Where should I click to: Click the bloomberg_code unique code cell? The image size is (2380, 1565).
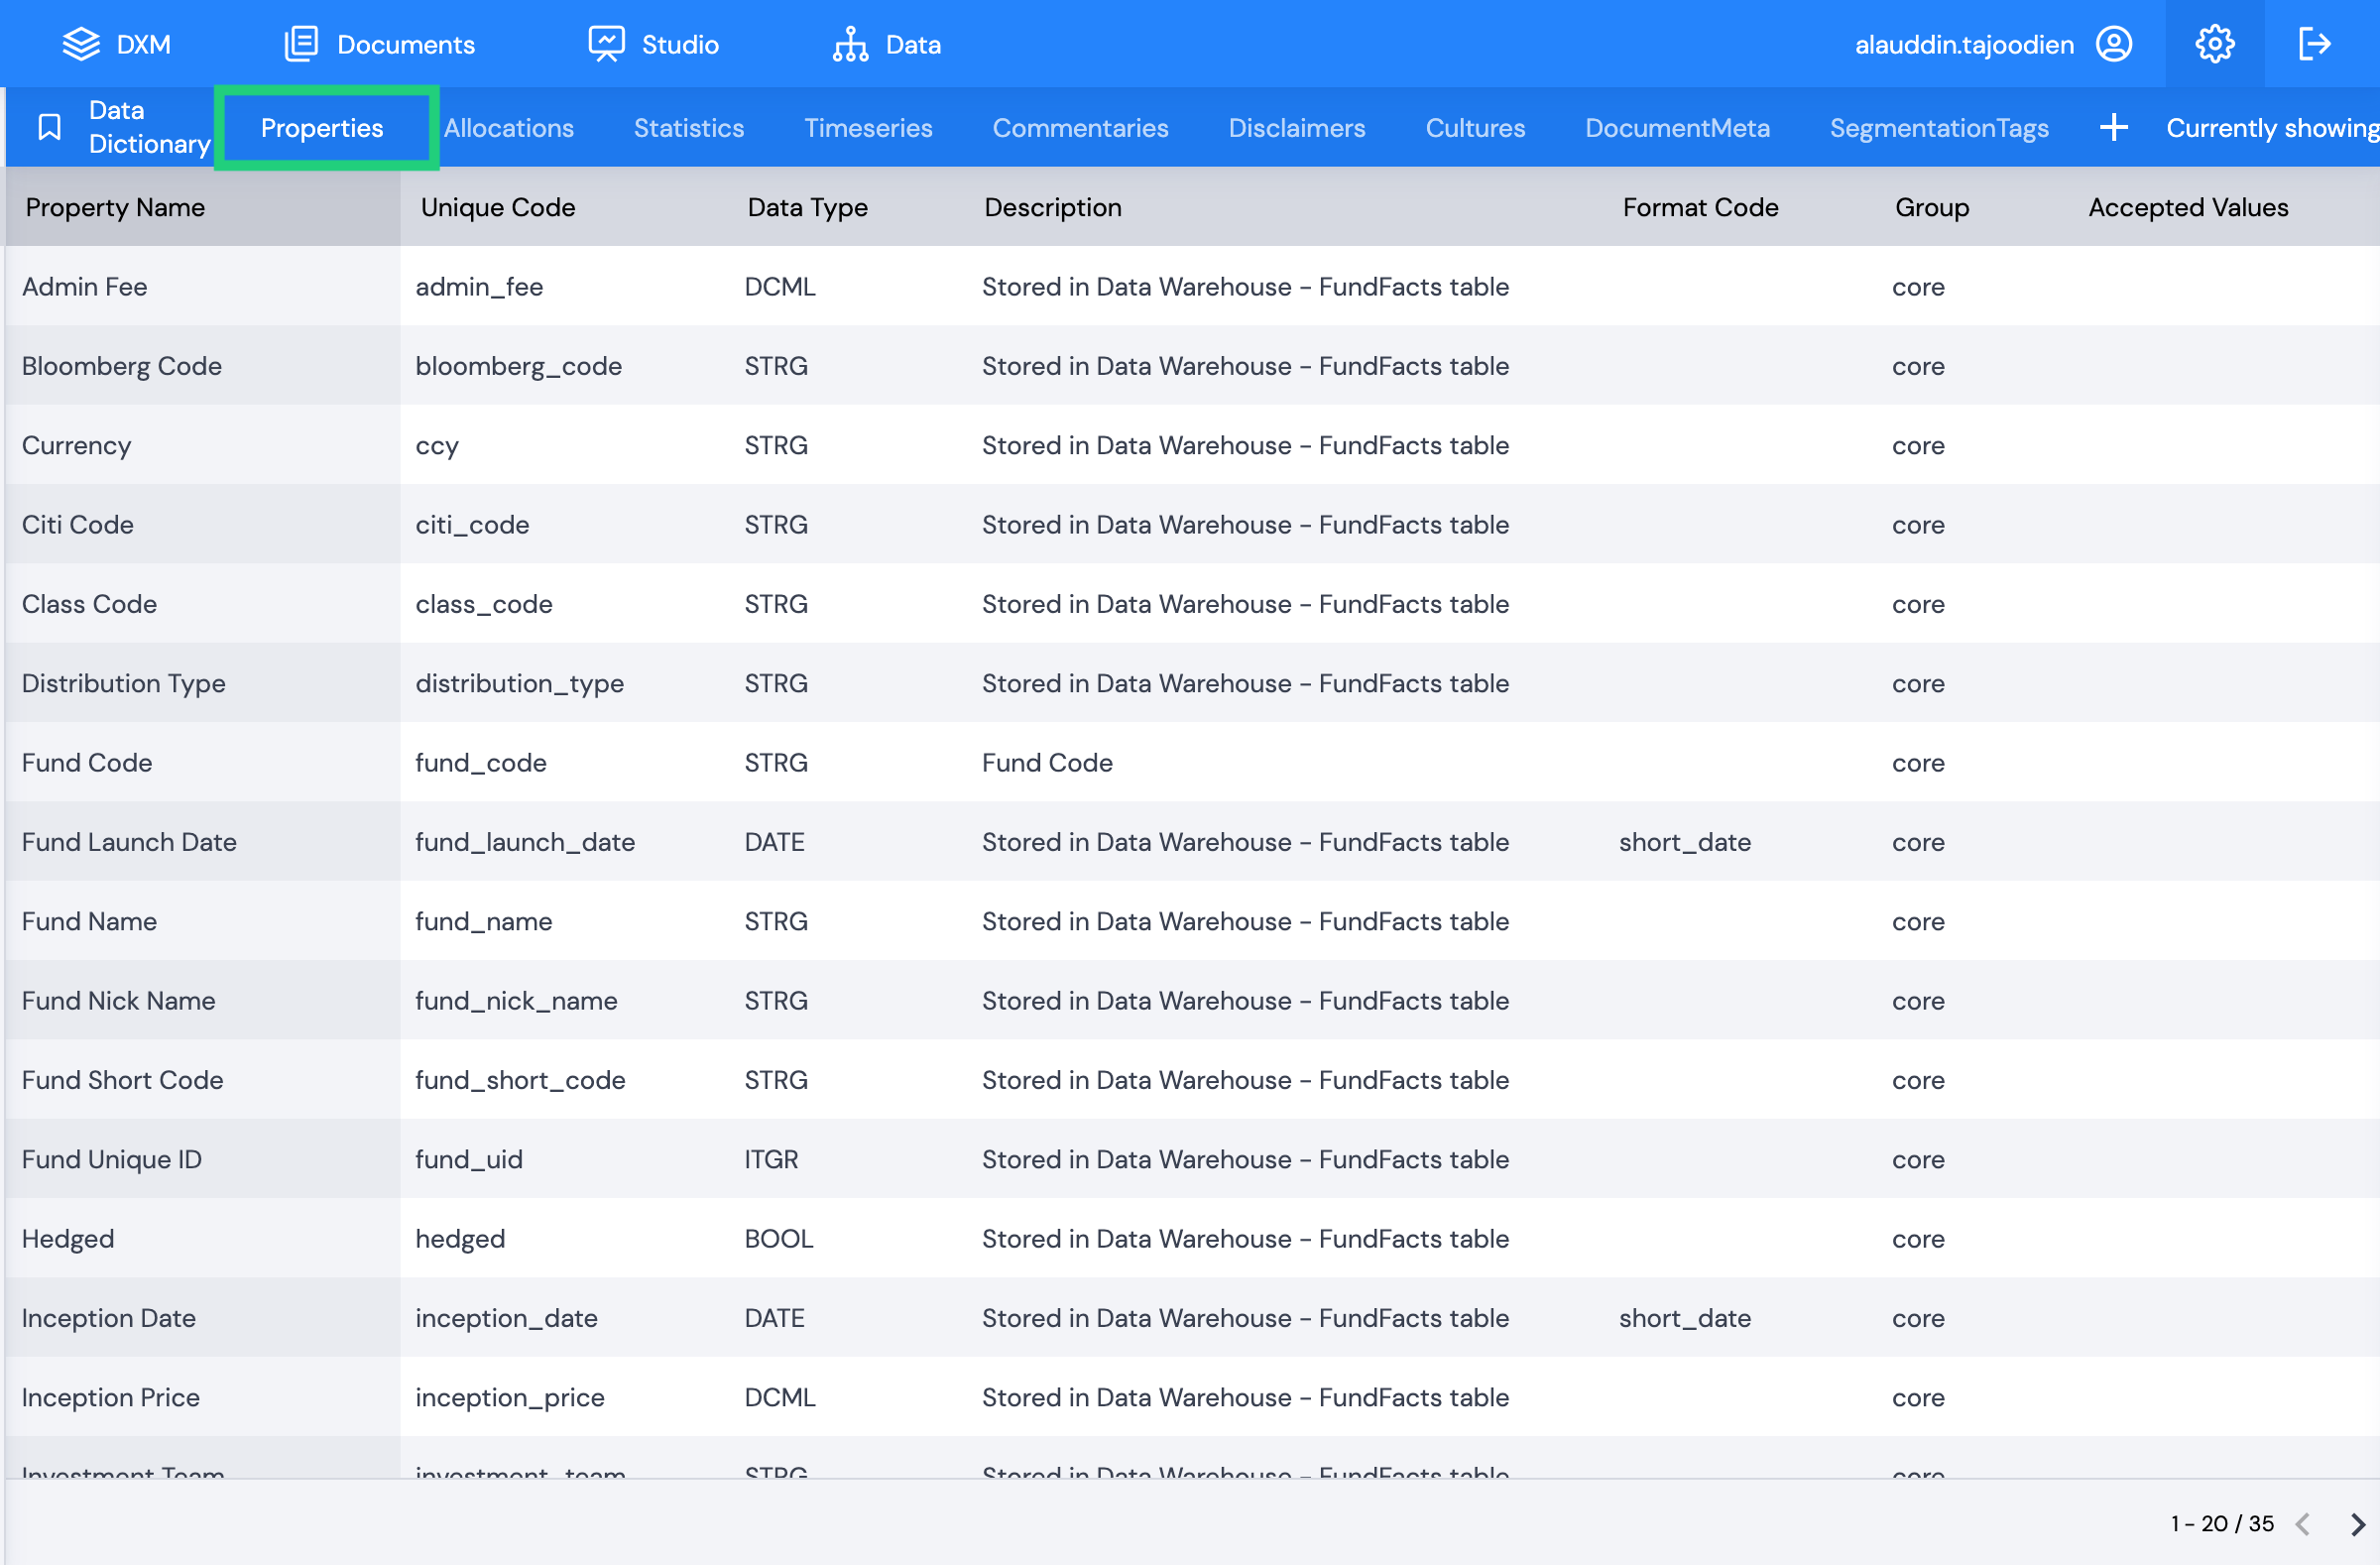tap(518, 367)
